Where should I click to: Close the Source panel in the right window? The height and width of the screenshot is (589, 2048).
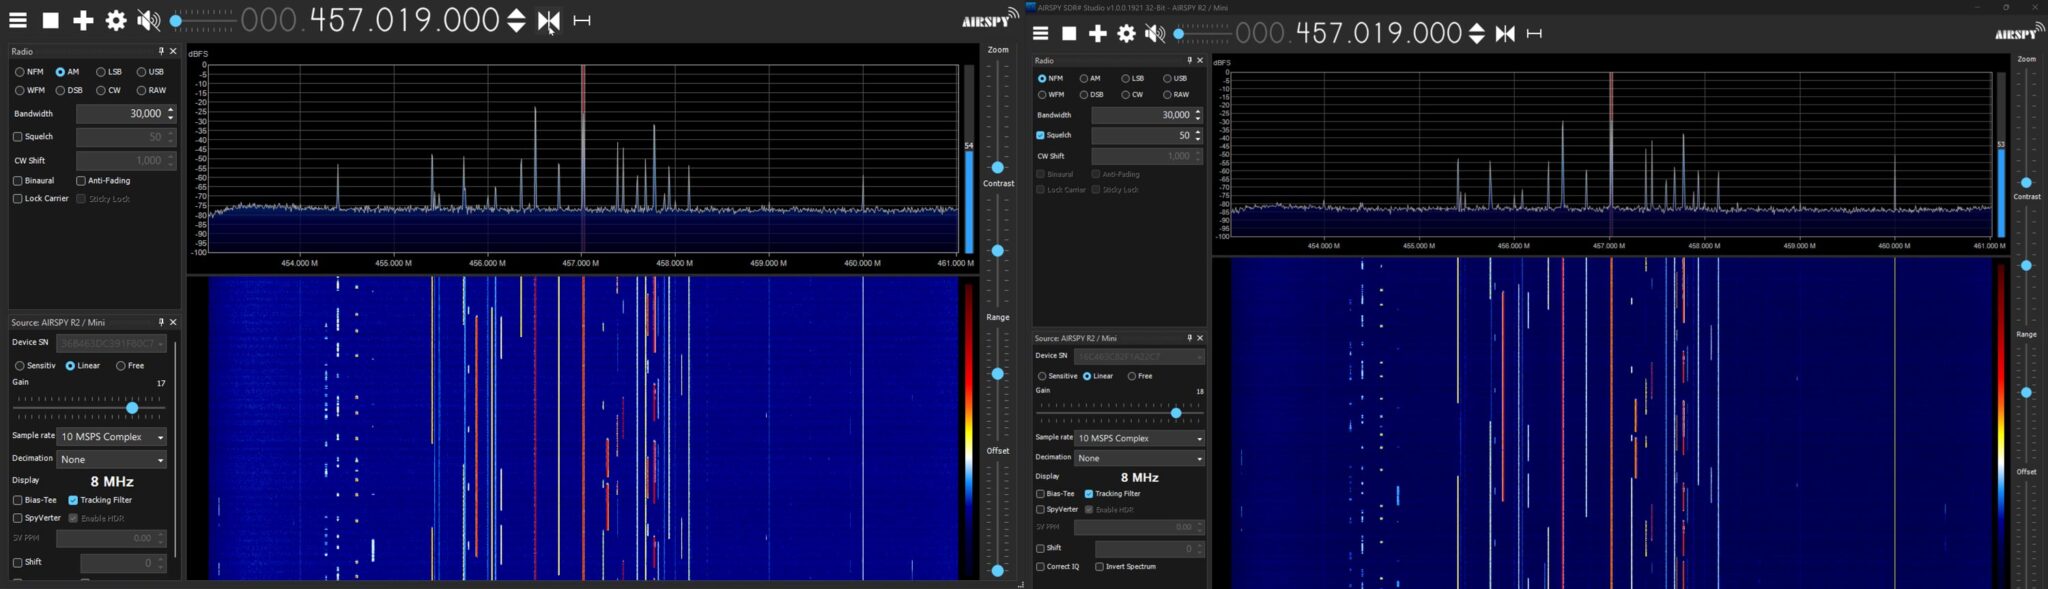[1200, 338]
